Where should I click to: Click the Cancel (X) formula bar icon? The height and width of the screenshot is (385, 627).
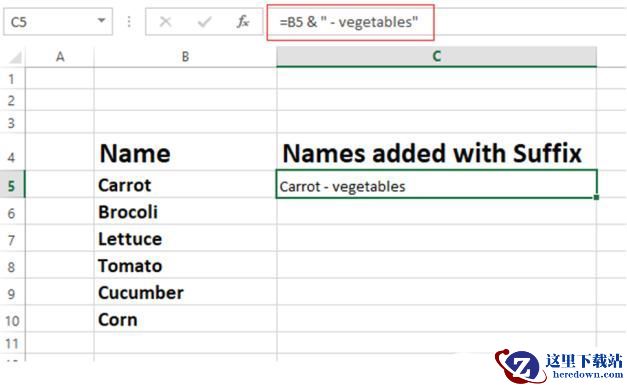click(165, 22)
